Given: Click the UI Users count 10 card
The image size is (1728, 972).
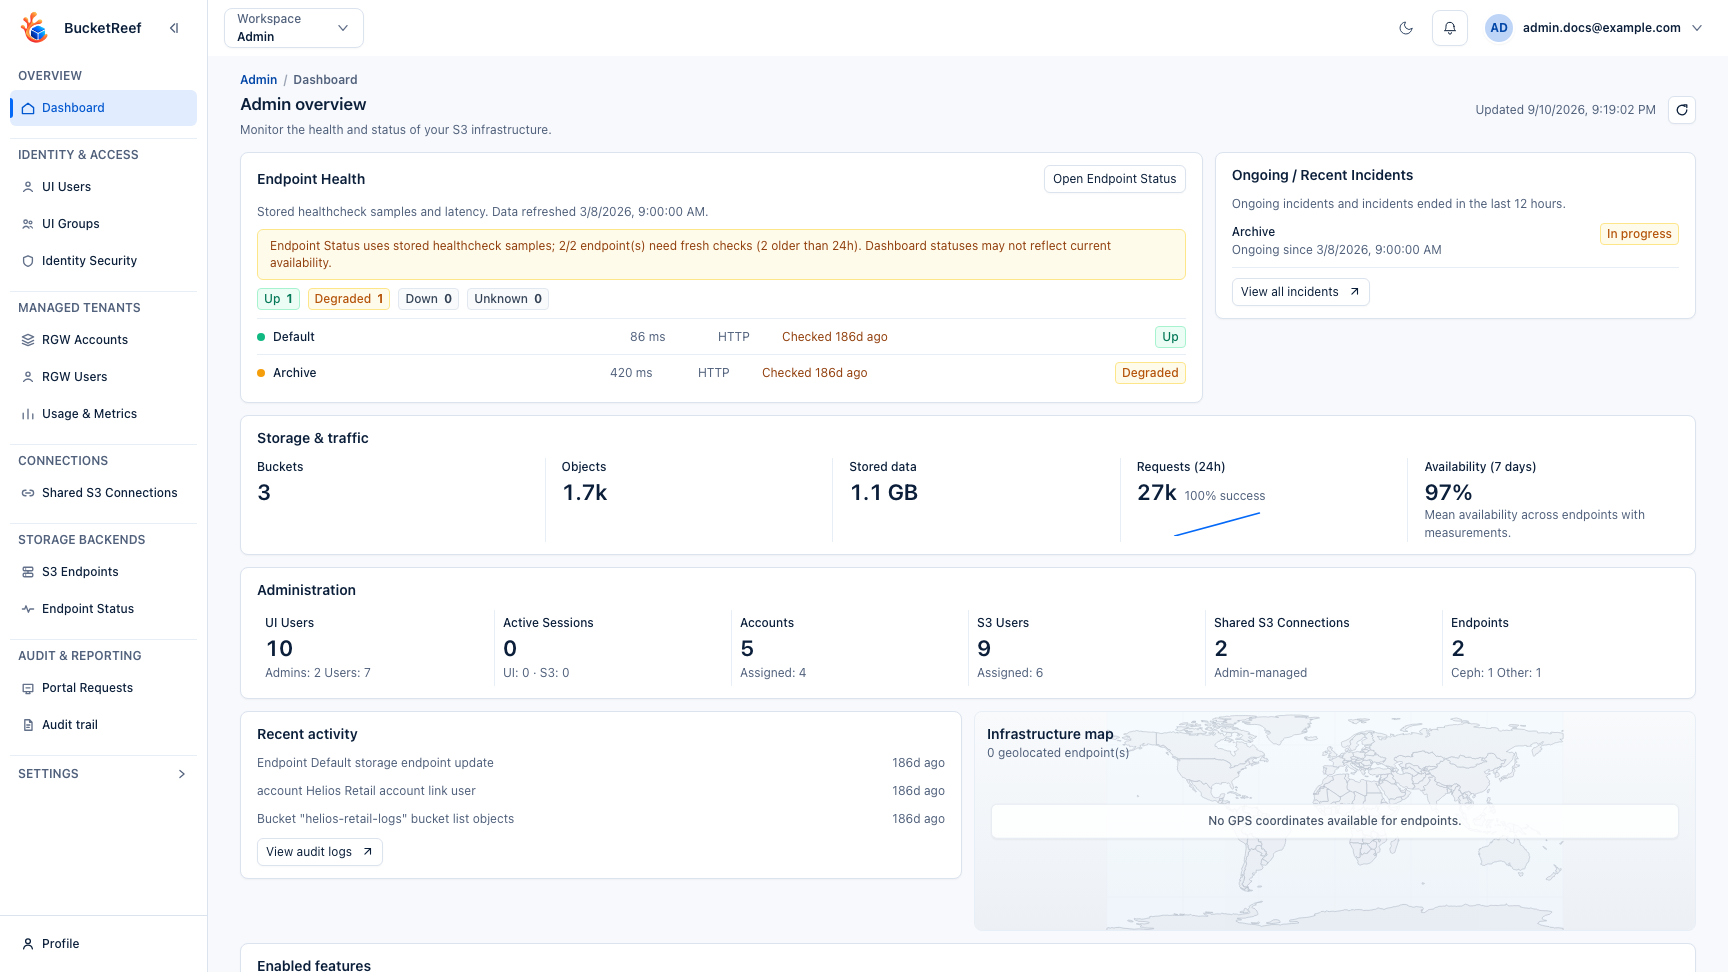Looking at the screenshot, I should 375,647.
